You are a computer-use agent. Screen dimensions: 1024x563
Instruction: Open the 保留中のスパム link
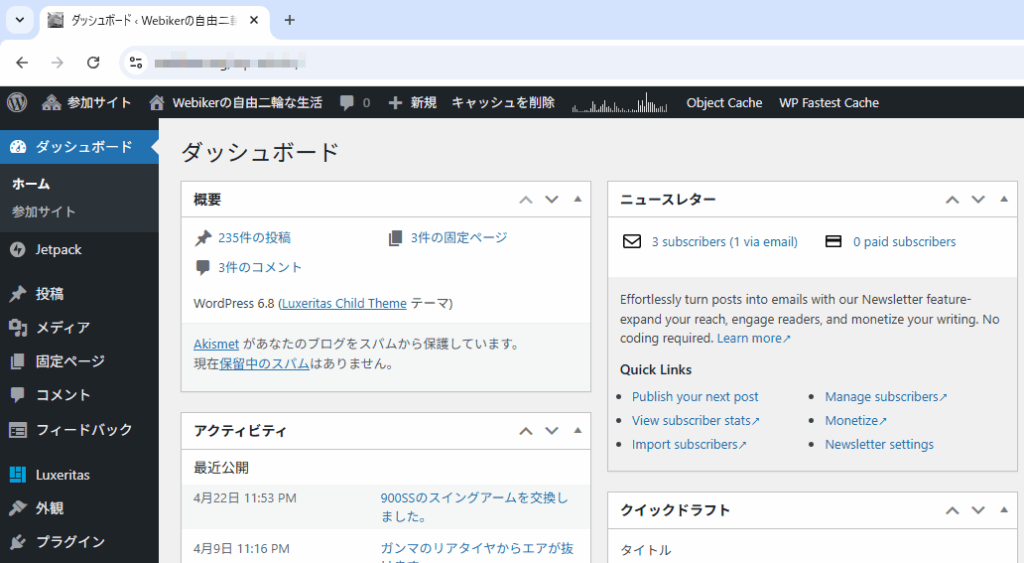pos(264,364)
